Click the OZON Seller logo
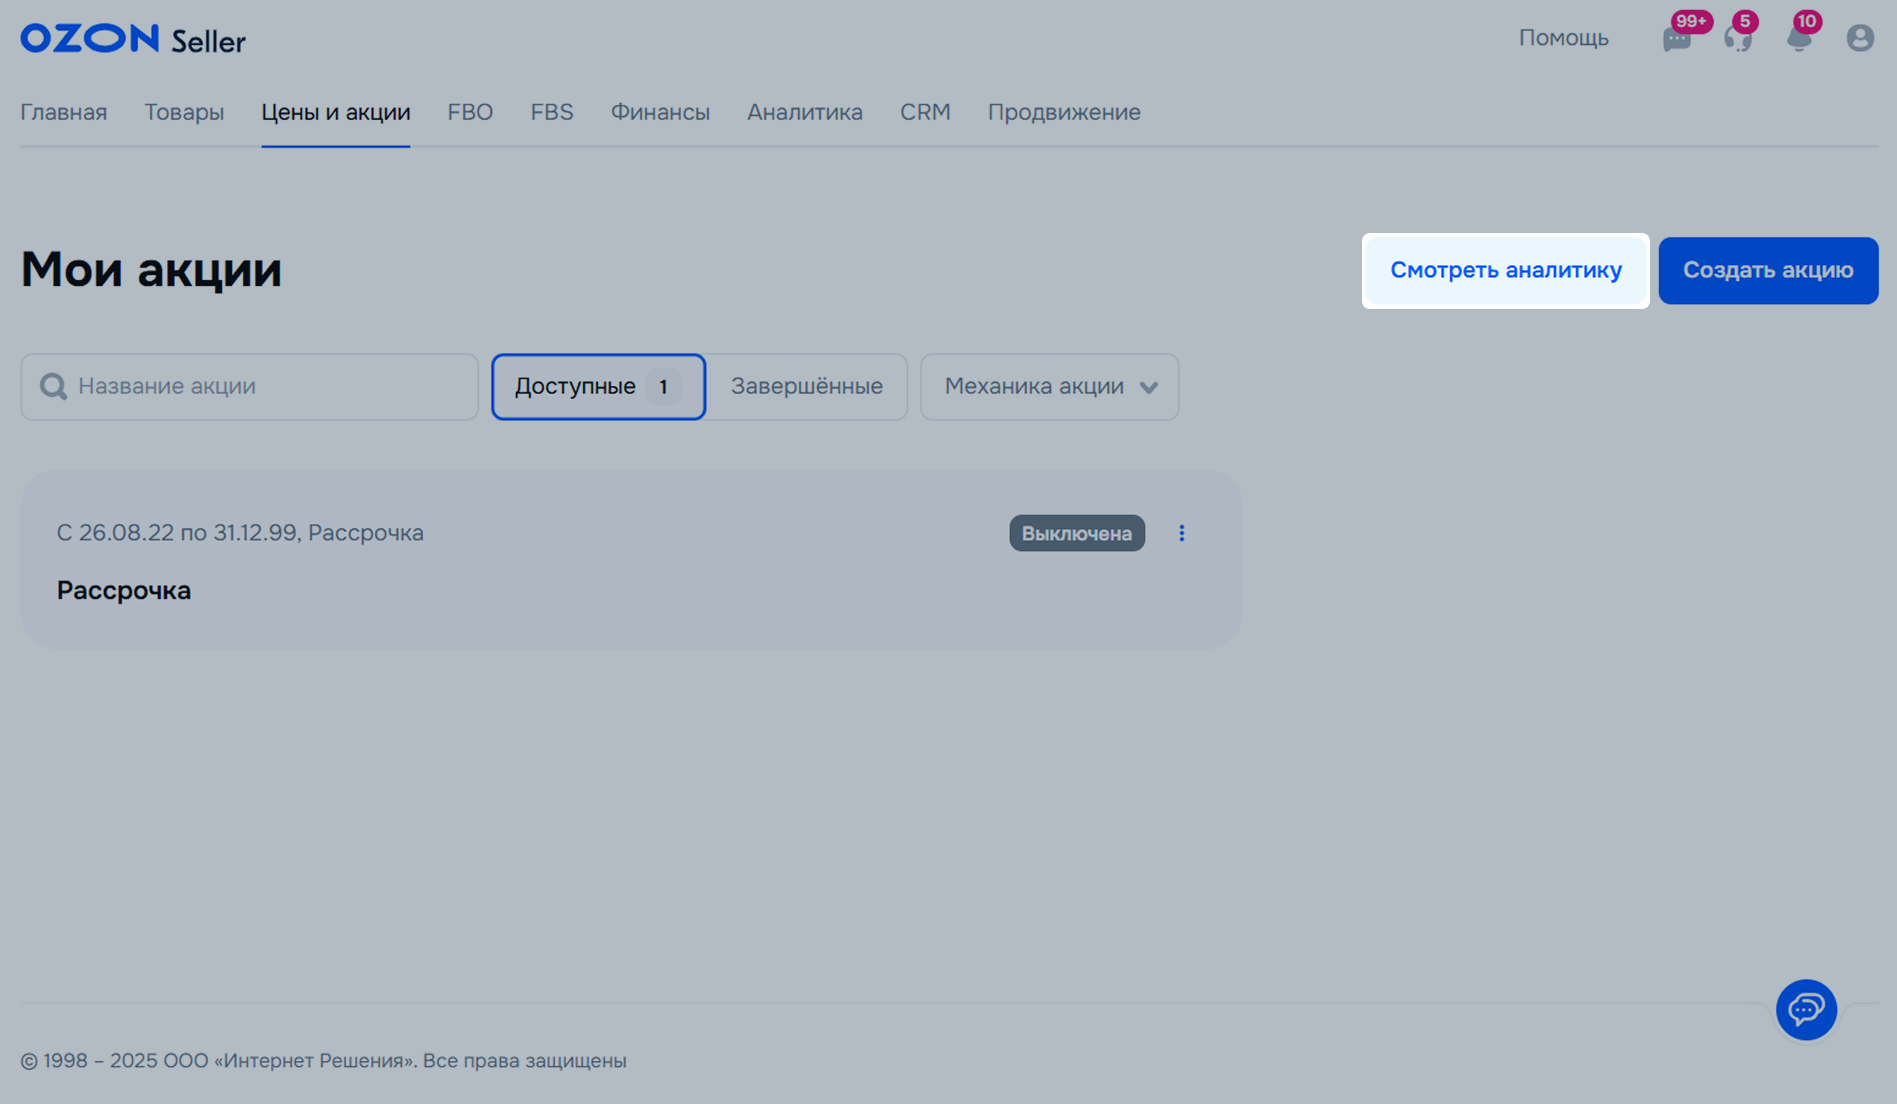 coord(133,39)
